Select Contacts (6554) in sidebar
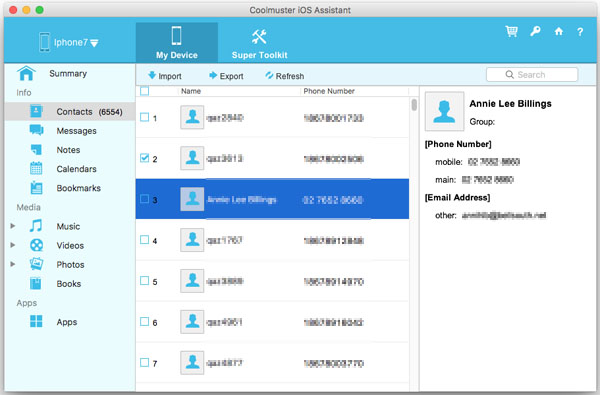600x395 pixels. point(70,112)
